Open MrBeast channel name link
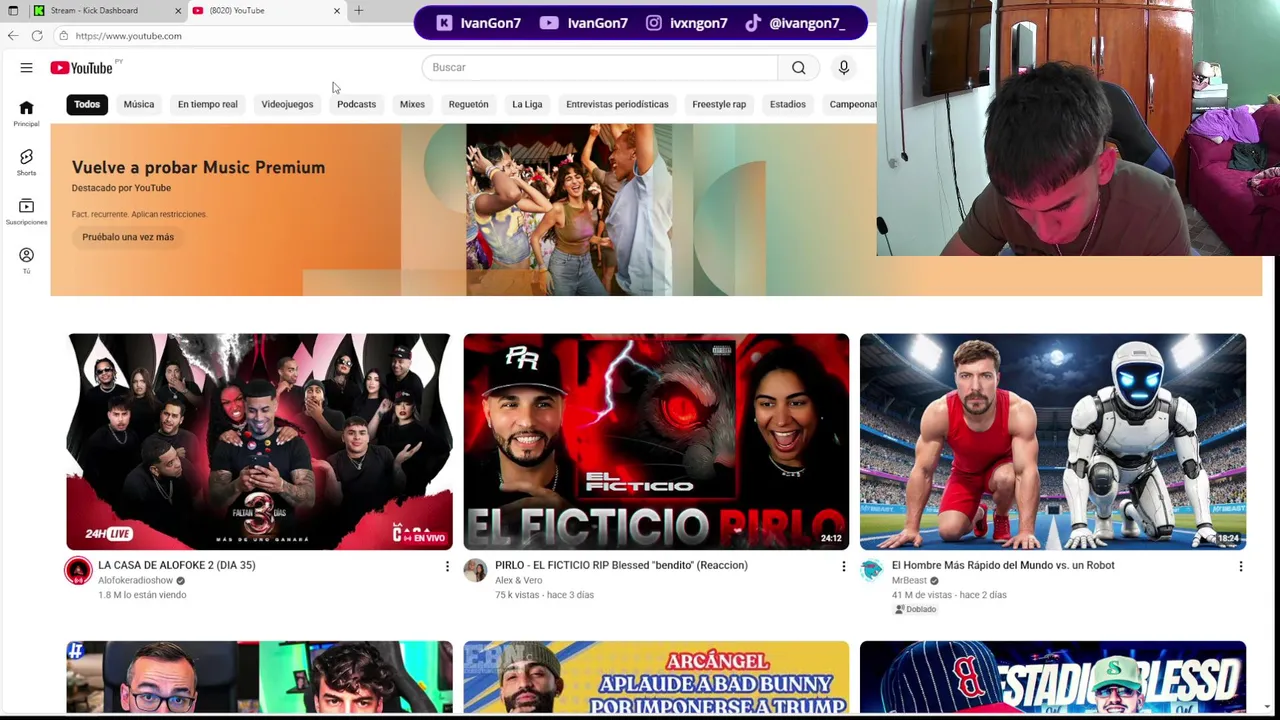 [x=909, y=580]
